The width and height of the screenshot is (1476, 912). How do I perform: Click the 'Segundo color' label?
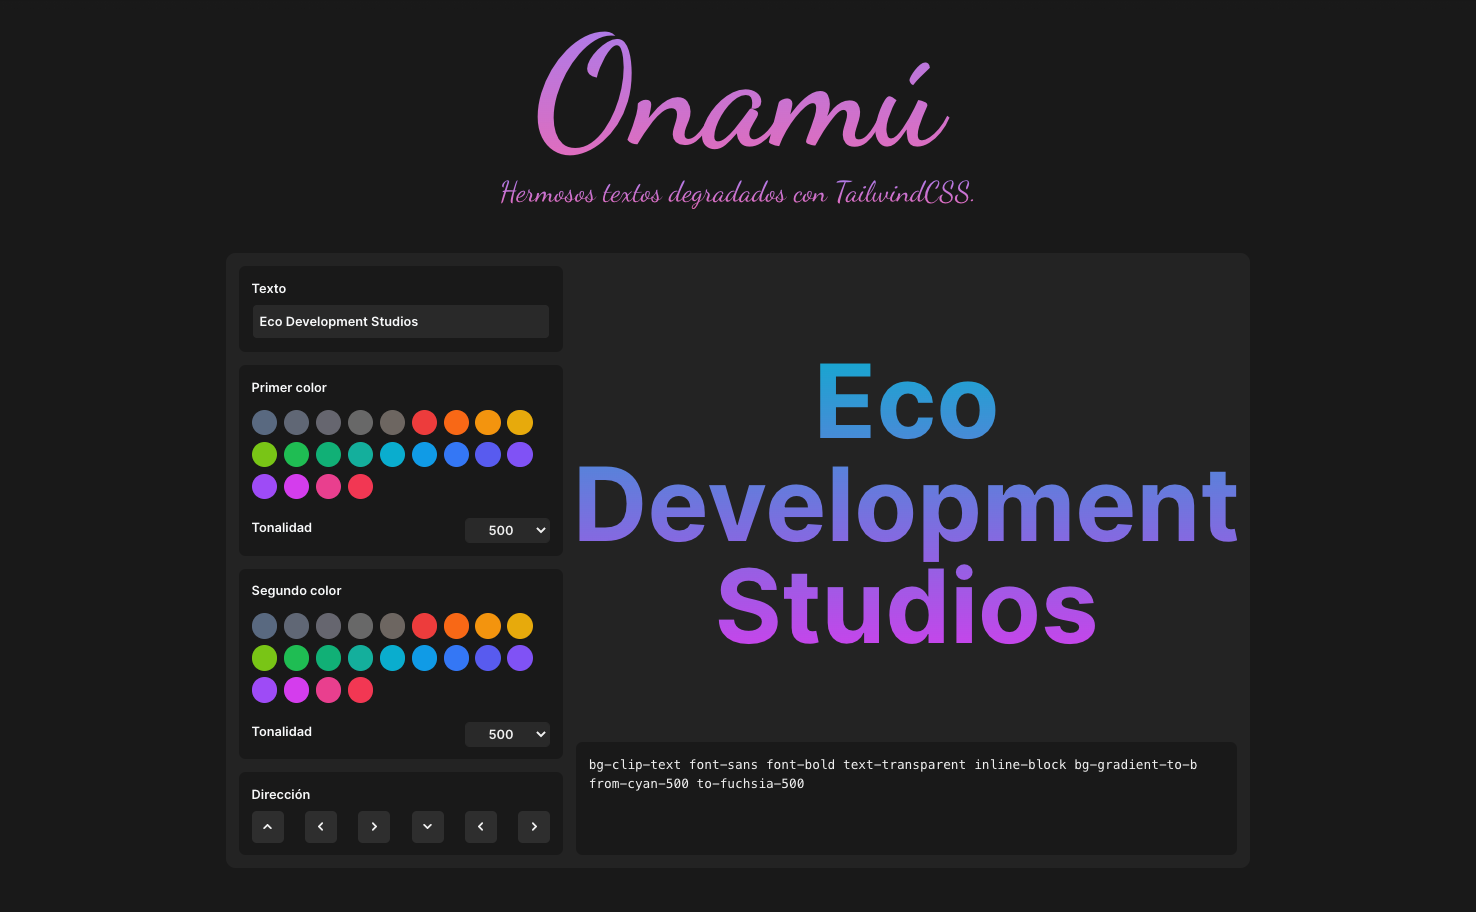pyautogui.click(x=296, y=591)
